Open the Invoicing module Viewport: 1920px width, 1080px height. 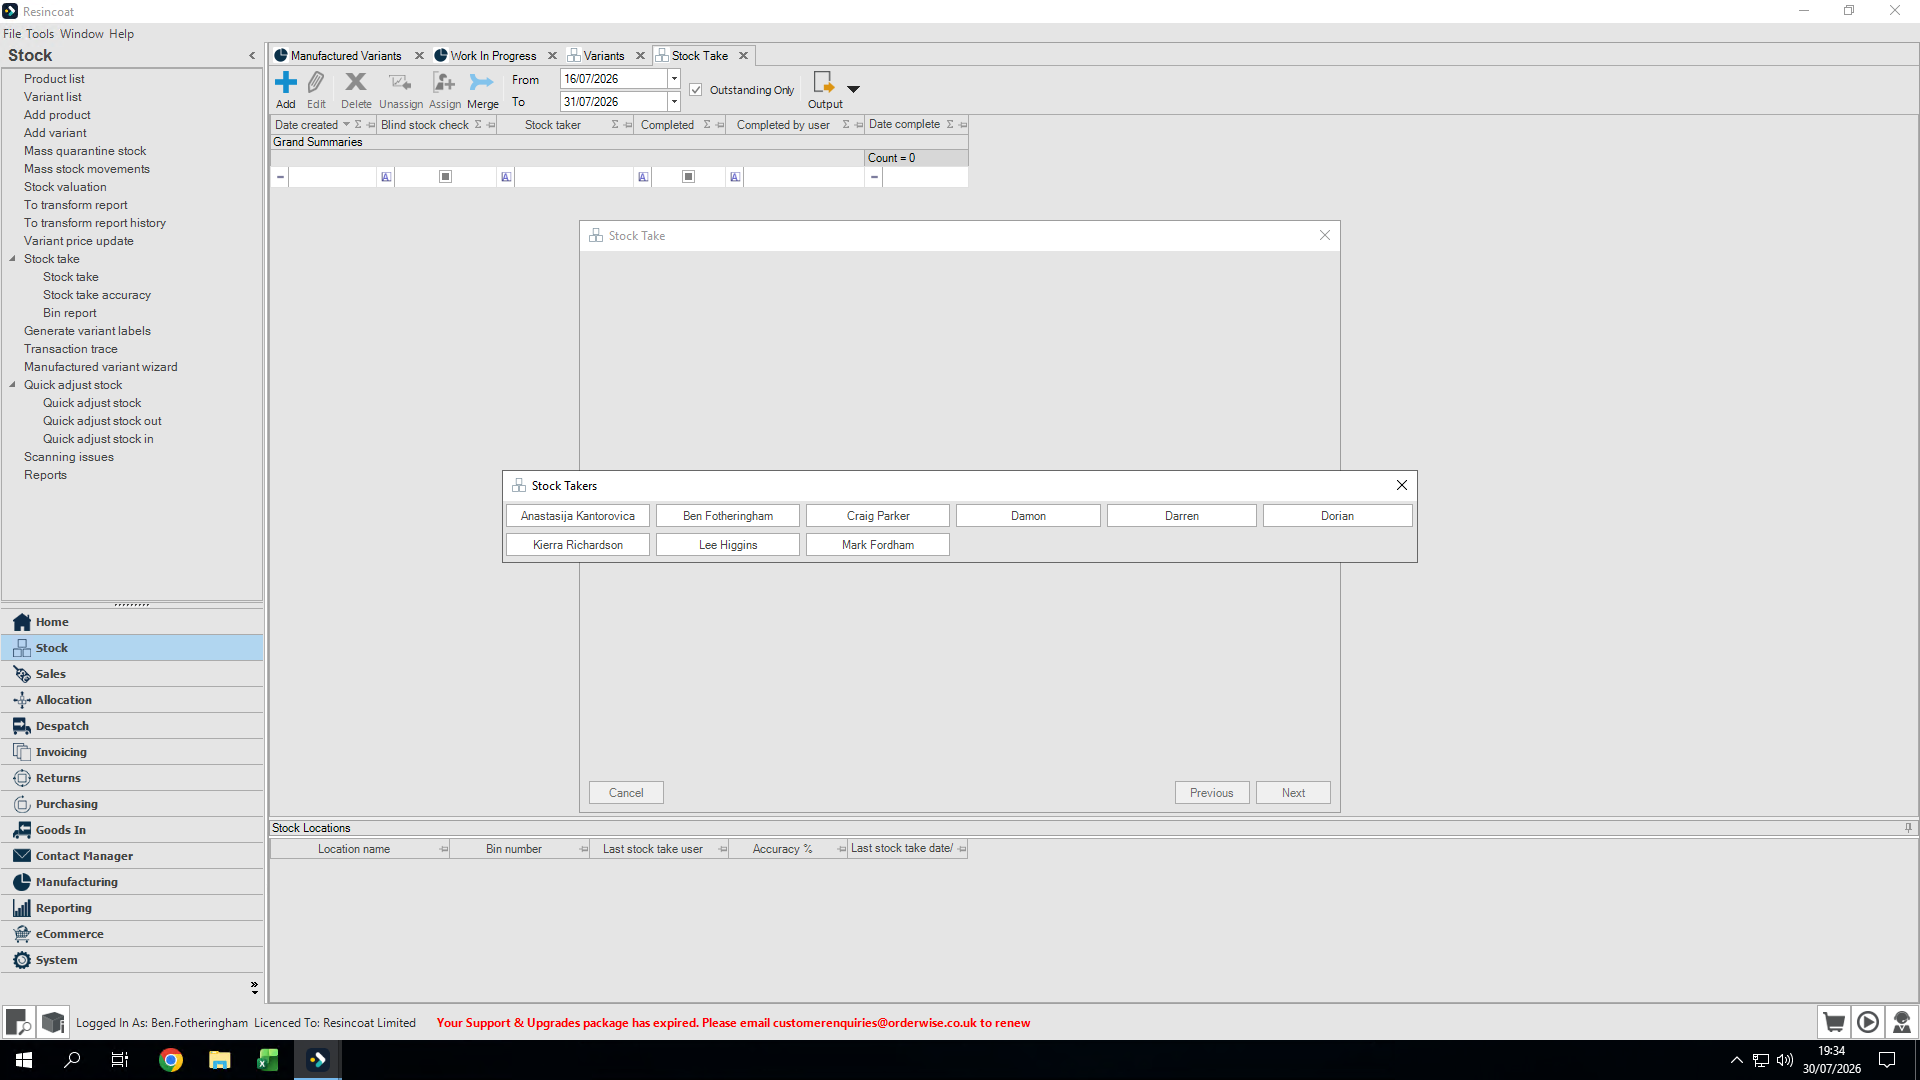(x=132, y=752)
